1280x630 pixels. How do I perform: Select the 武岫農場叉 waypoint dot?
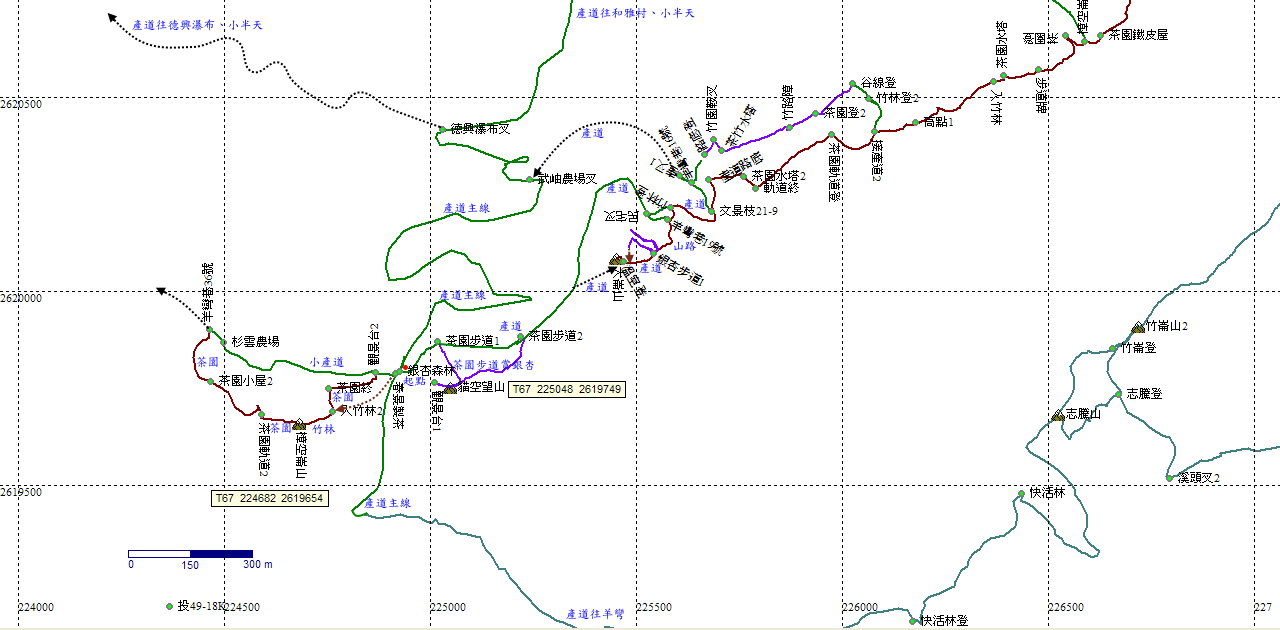(x=530, y=179)
